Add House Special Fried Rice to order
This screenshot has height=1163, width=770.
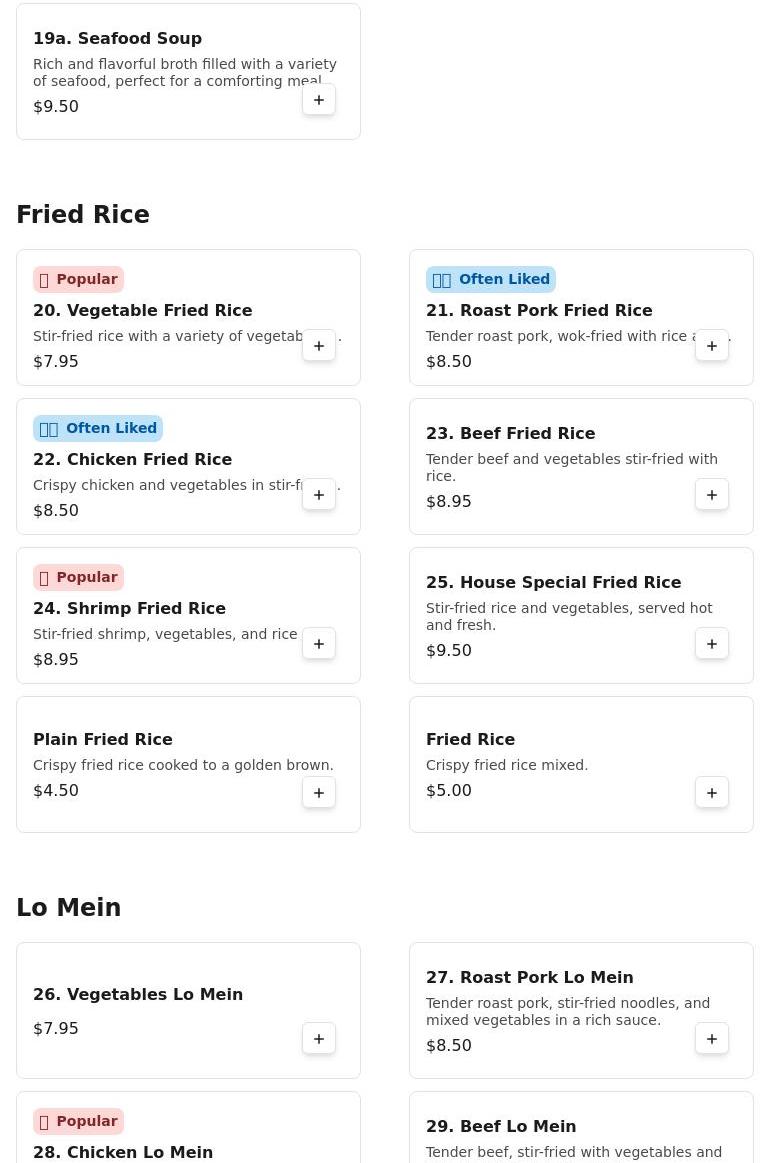(x=712, y=644)
